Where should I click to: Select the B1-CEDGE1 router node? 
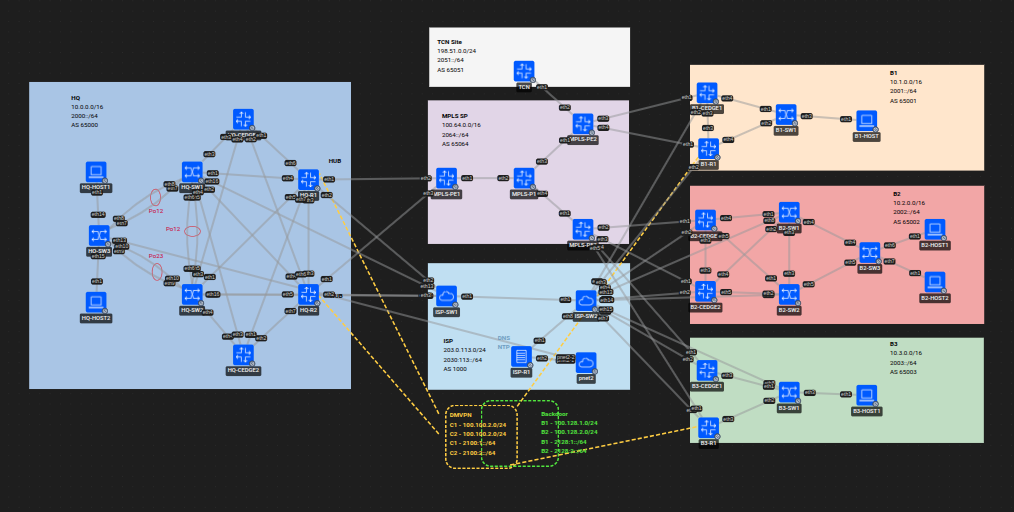pyautogui.click(x=707, y=93)
